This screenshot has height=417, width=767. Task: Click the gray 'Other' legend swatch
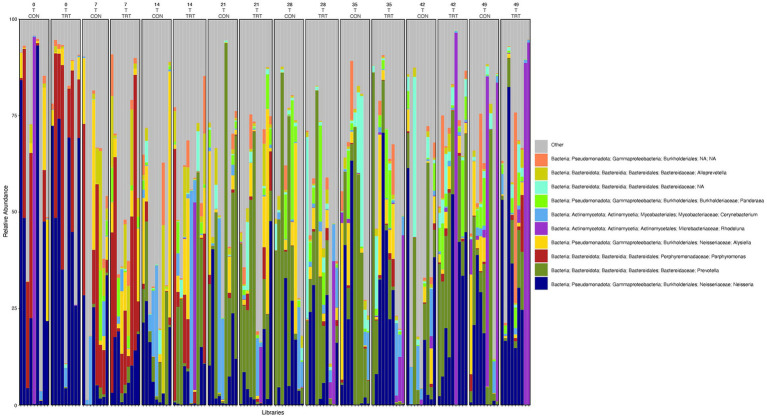[x=541, y=145]
